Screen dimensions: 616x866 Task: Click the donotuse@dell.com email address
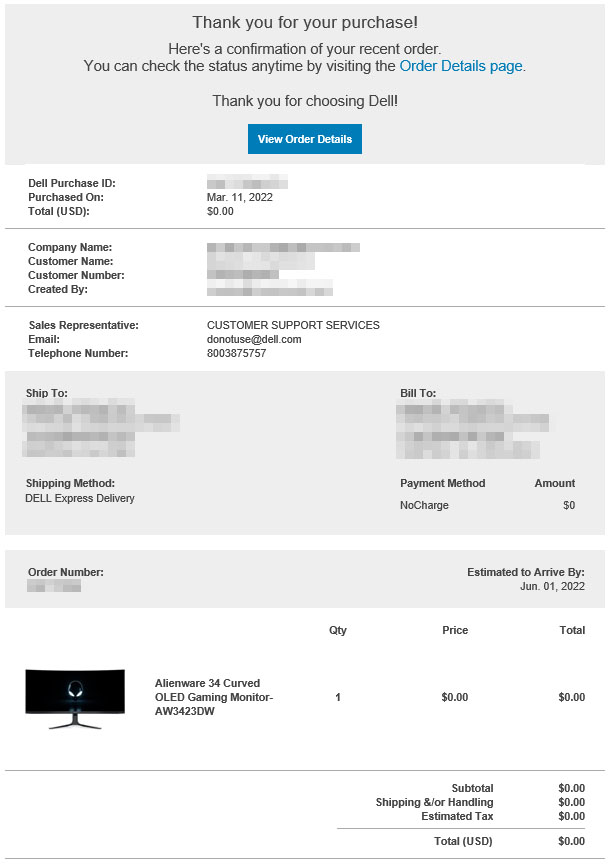click(x=254, y=339)
